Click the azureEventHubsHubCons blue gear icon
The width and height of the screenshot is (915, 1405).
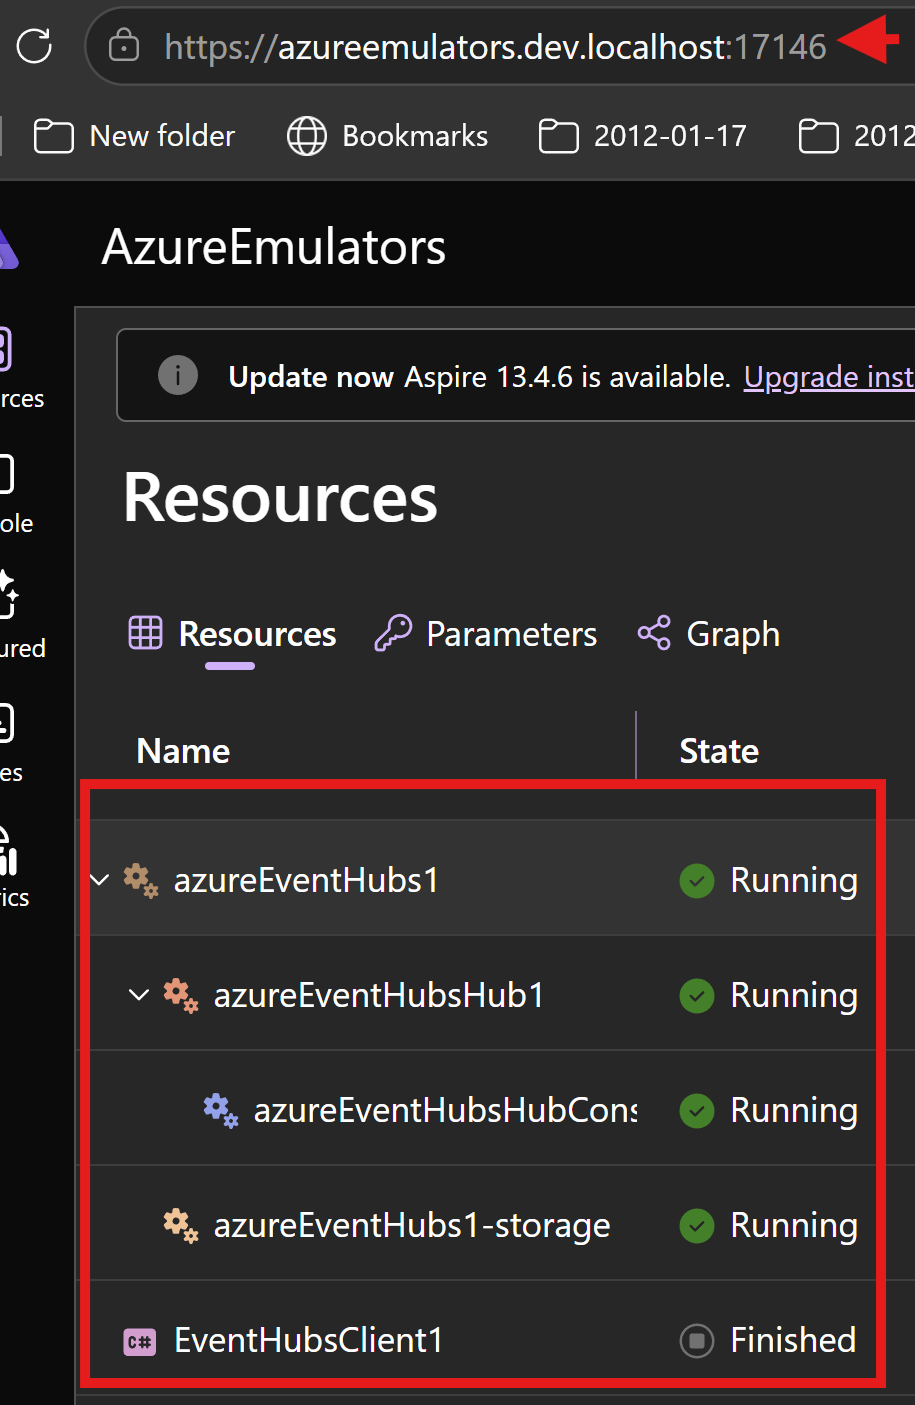221,1111
